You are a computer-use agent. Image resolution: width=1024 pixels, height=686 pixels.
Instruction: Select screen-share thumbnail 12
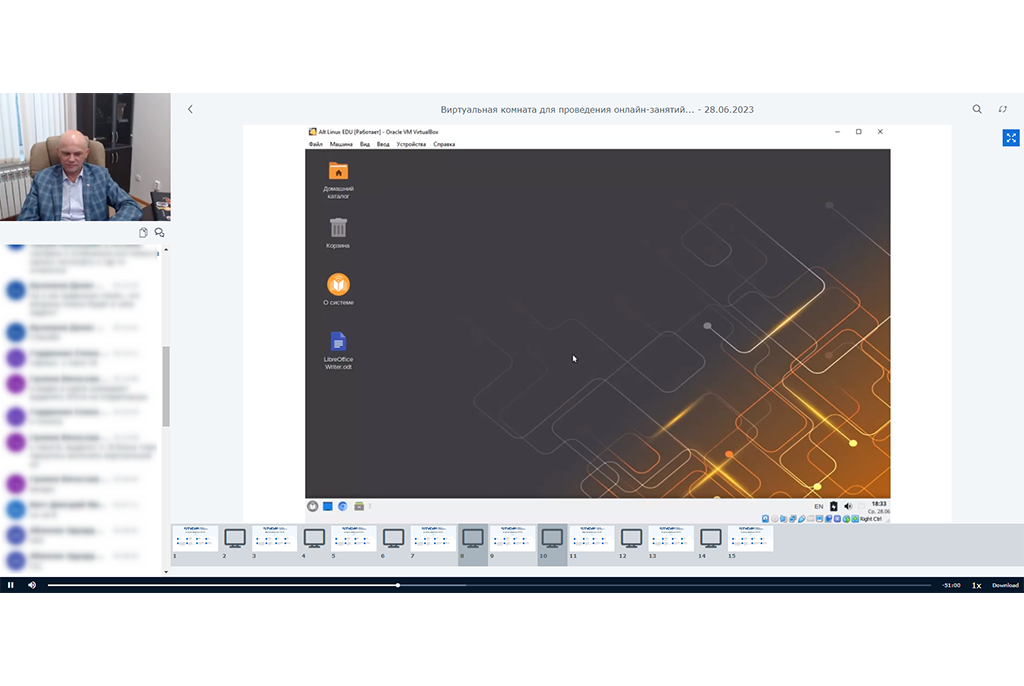632,538
